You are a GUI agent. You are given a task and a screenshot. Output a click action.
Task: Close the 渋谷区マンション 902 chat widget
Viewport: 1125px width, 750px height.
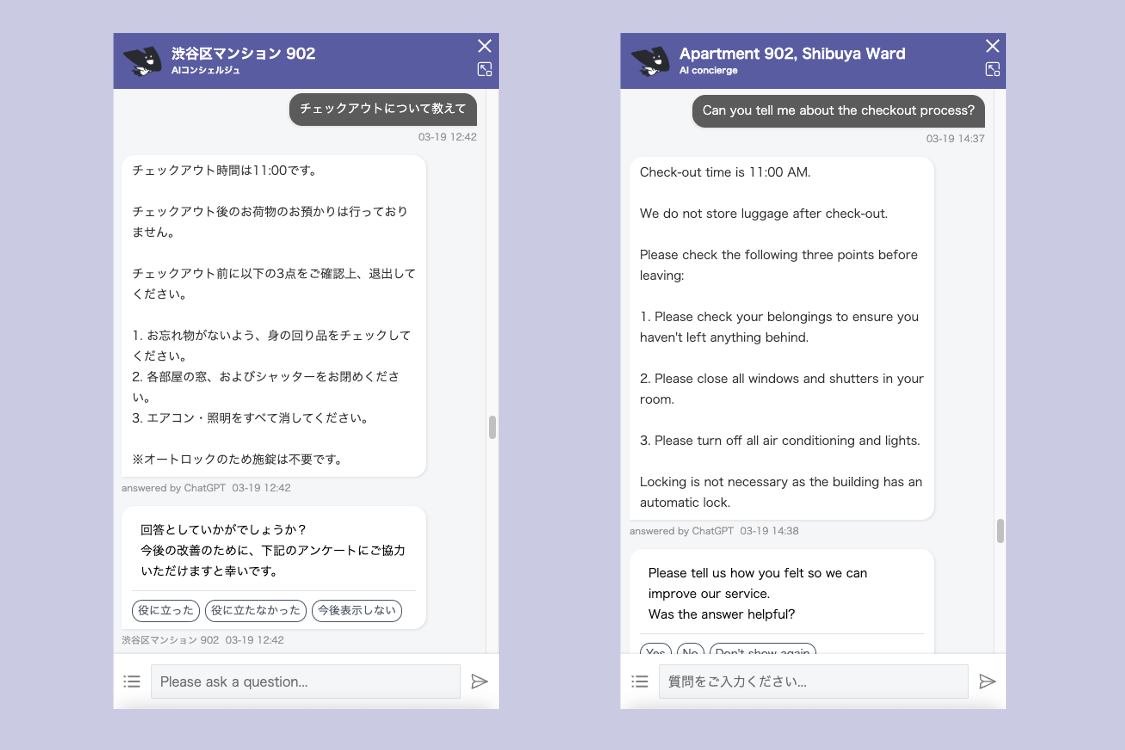coord(485,46)
